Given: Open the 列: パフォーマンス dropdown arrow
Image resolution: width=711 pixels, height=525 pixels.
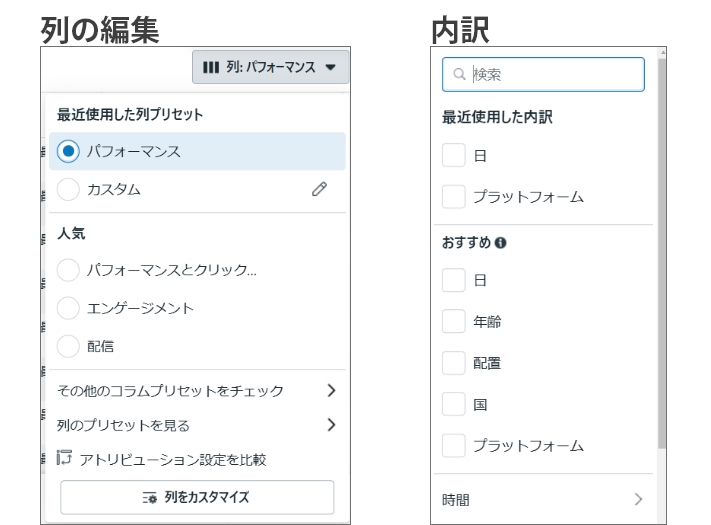Looking at the screenshot, I should 331,68.
